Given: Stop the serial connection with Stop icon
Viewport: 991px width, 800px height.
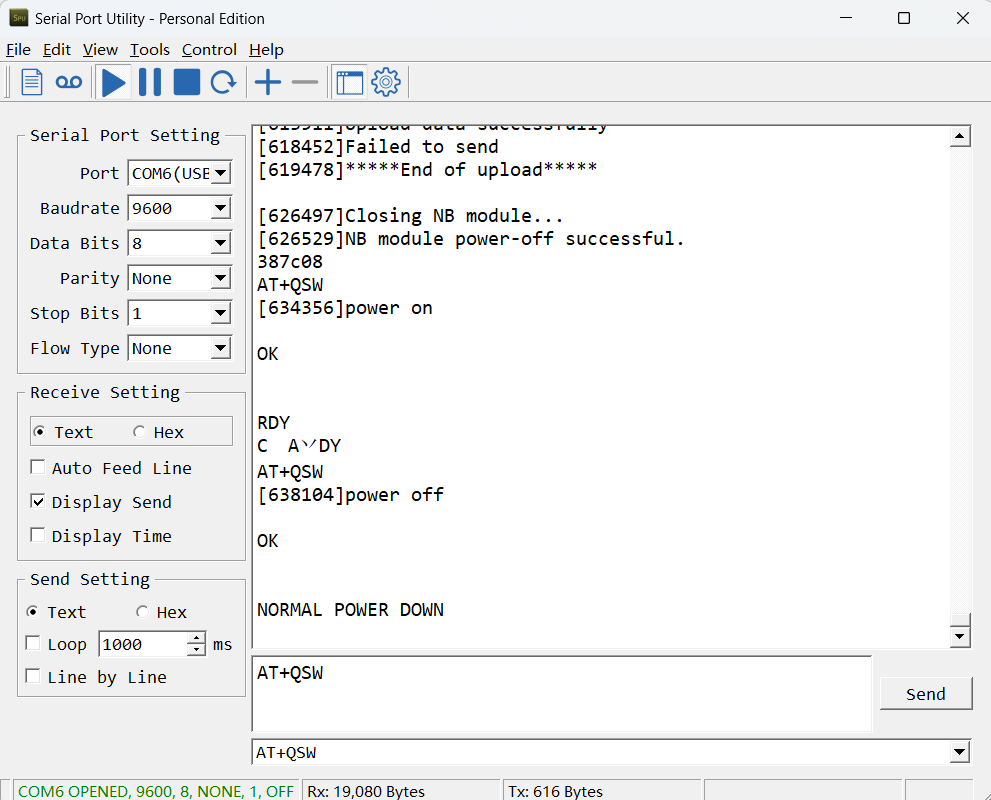Looking at the screenshot, I should point(186,82).
